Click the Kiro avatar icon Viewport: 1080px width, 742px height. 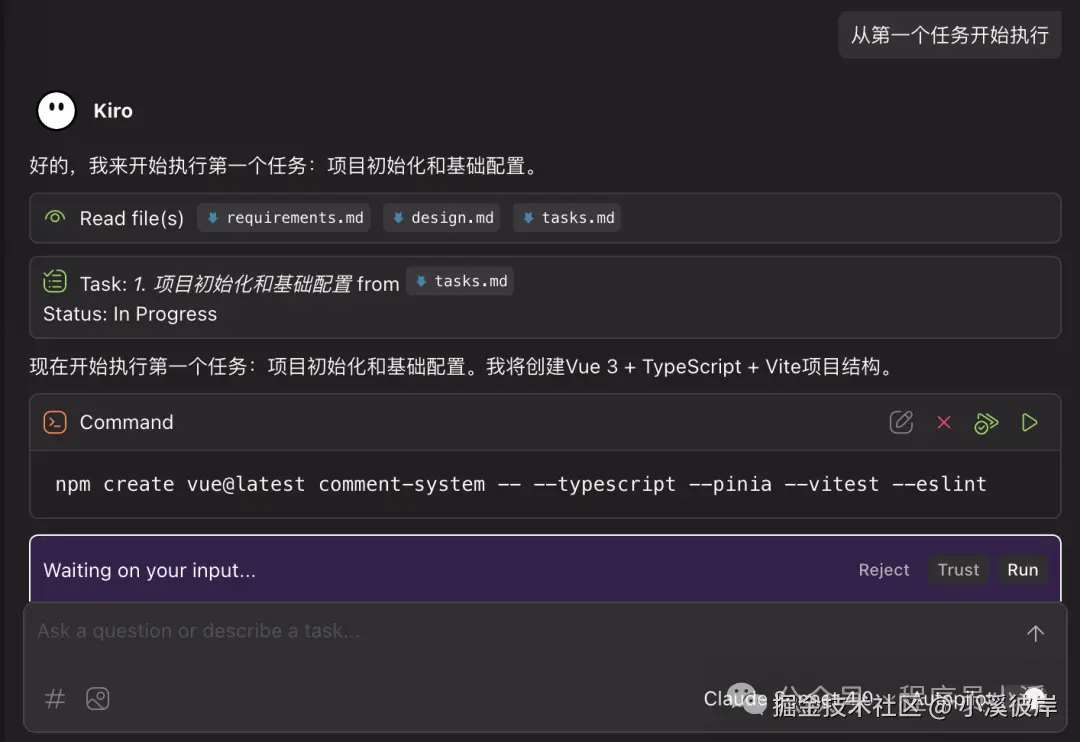(x=55, y=110)
